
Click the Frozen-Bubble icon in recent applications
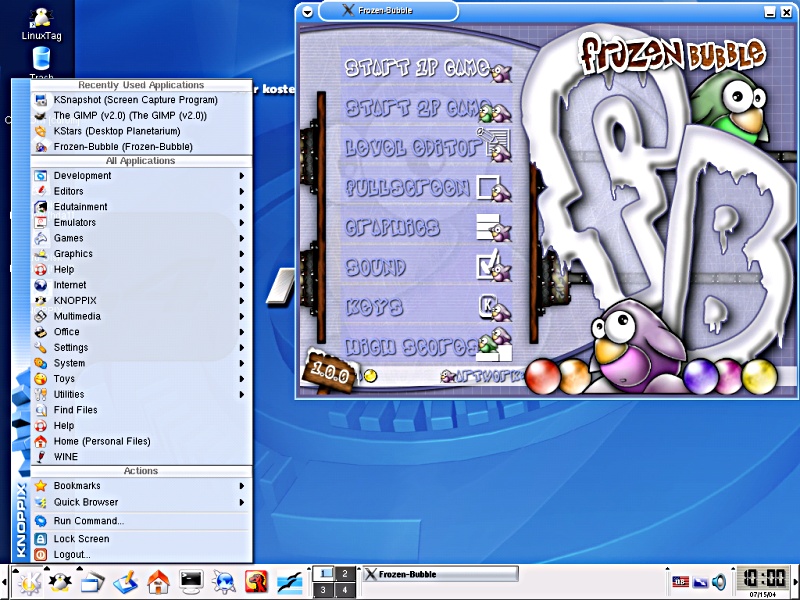41,147
